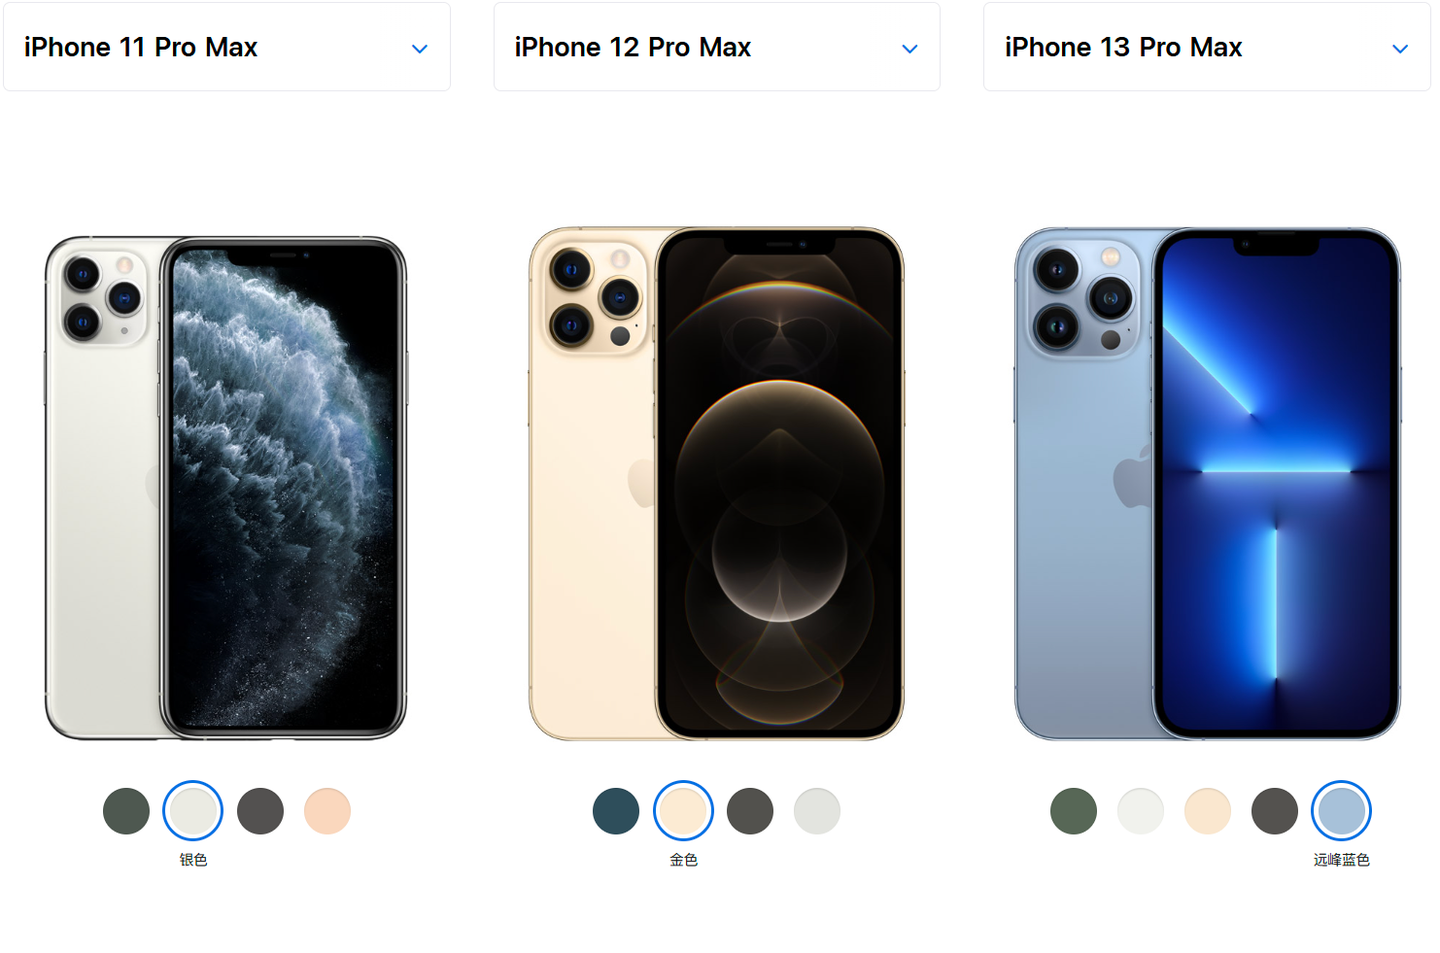Open the iPhone 11 Pro Max model dropdown

pyautogui.click(x=227, y=47)
